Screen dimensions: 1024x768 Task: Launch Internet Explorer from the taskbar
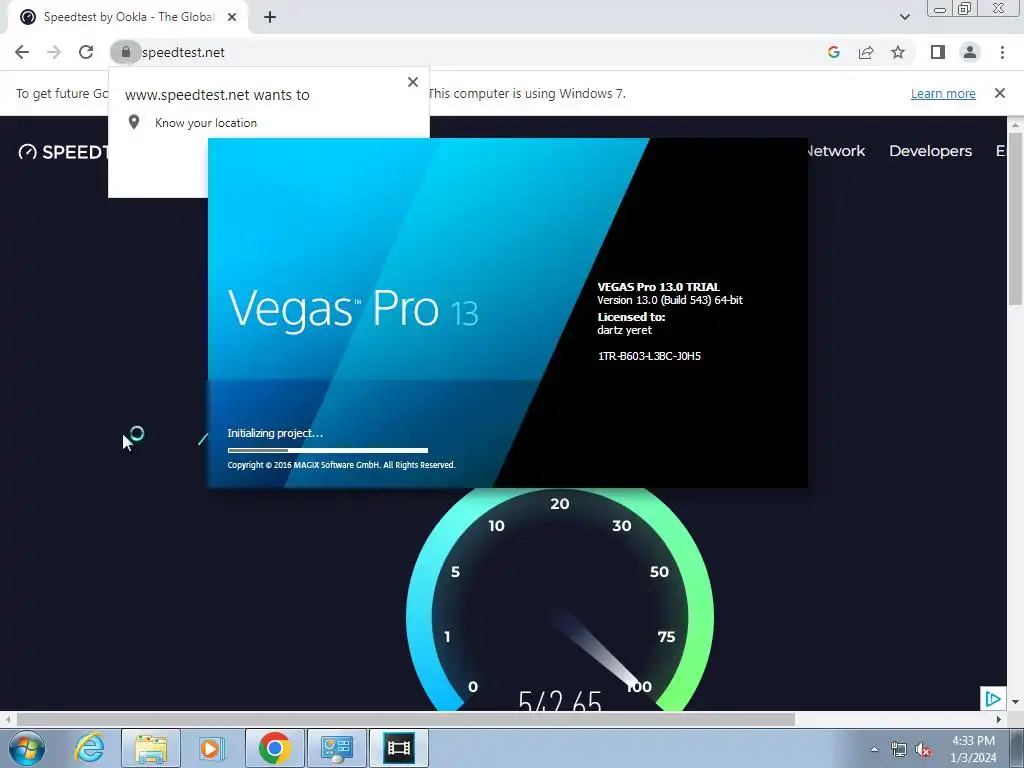pos(89,748)
